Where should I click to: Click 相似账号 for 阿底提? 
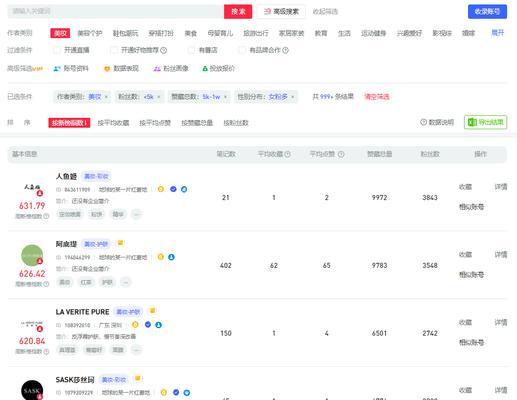pyautogui.click(x=471, y=275)
